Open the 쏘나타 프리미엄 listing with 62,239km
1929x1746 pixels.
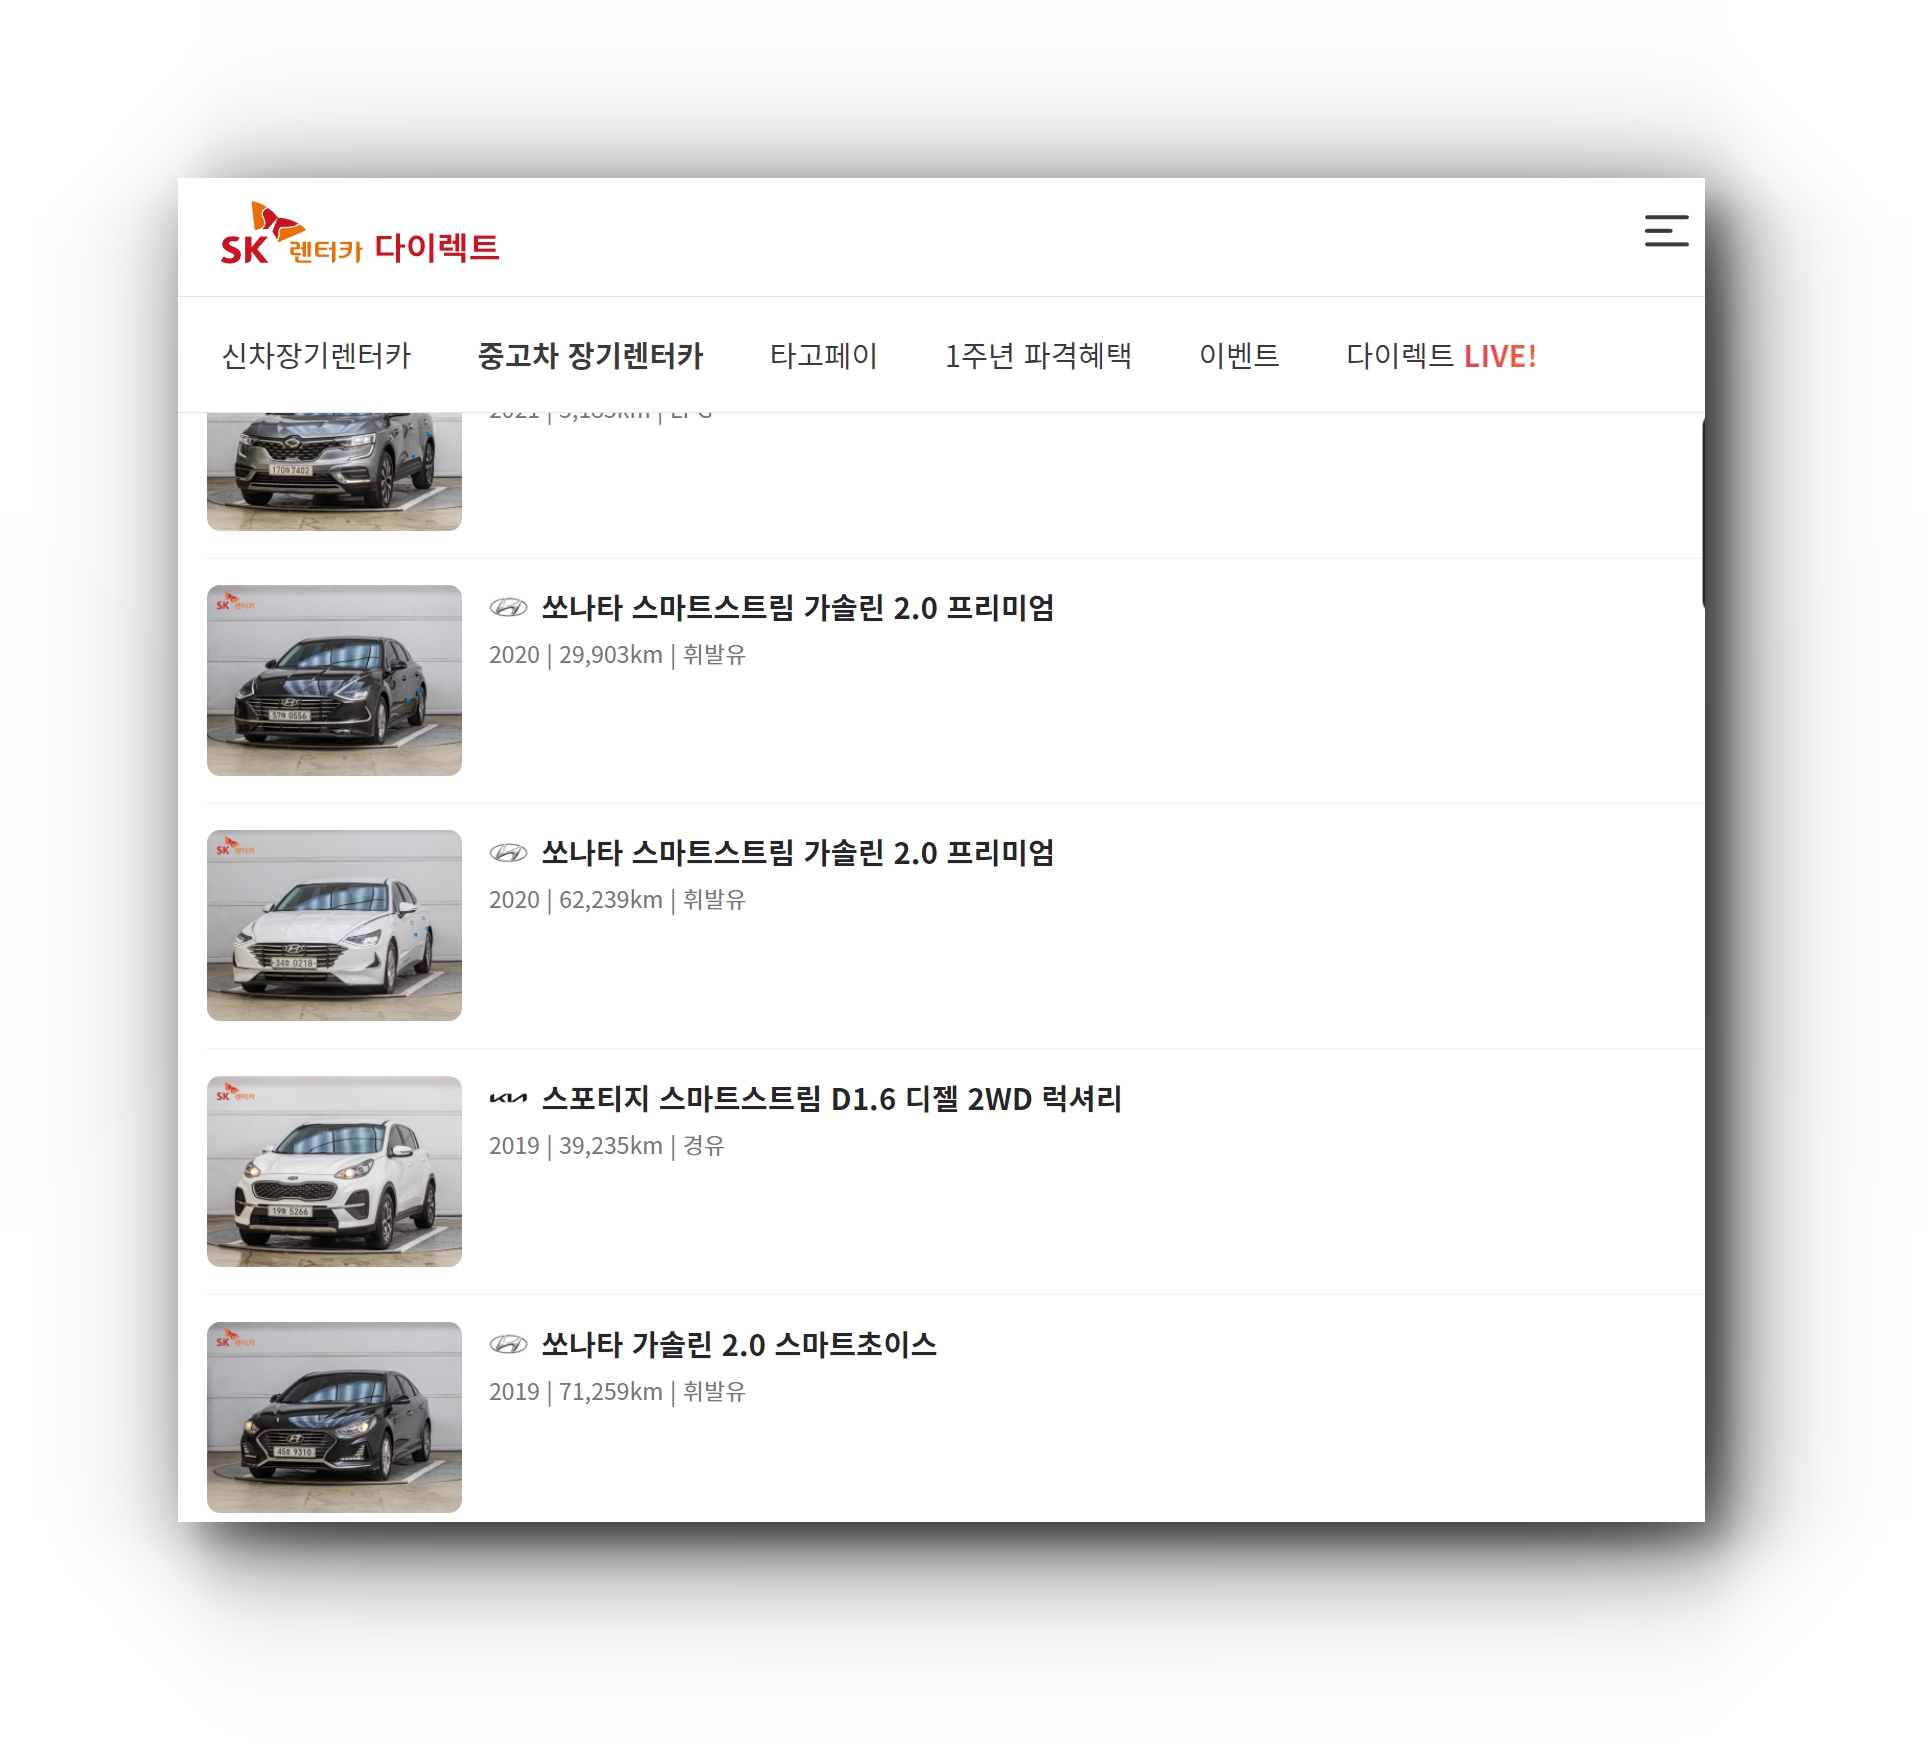coord(798,852)
